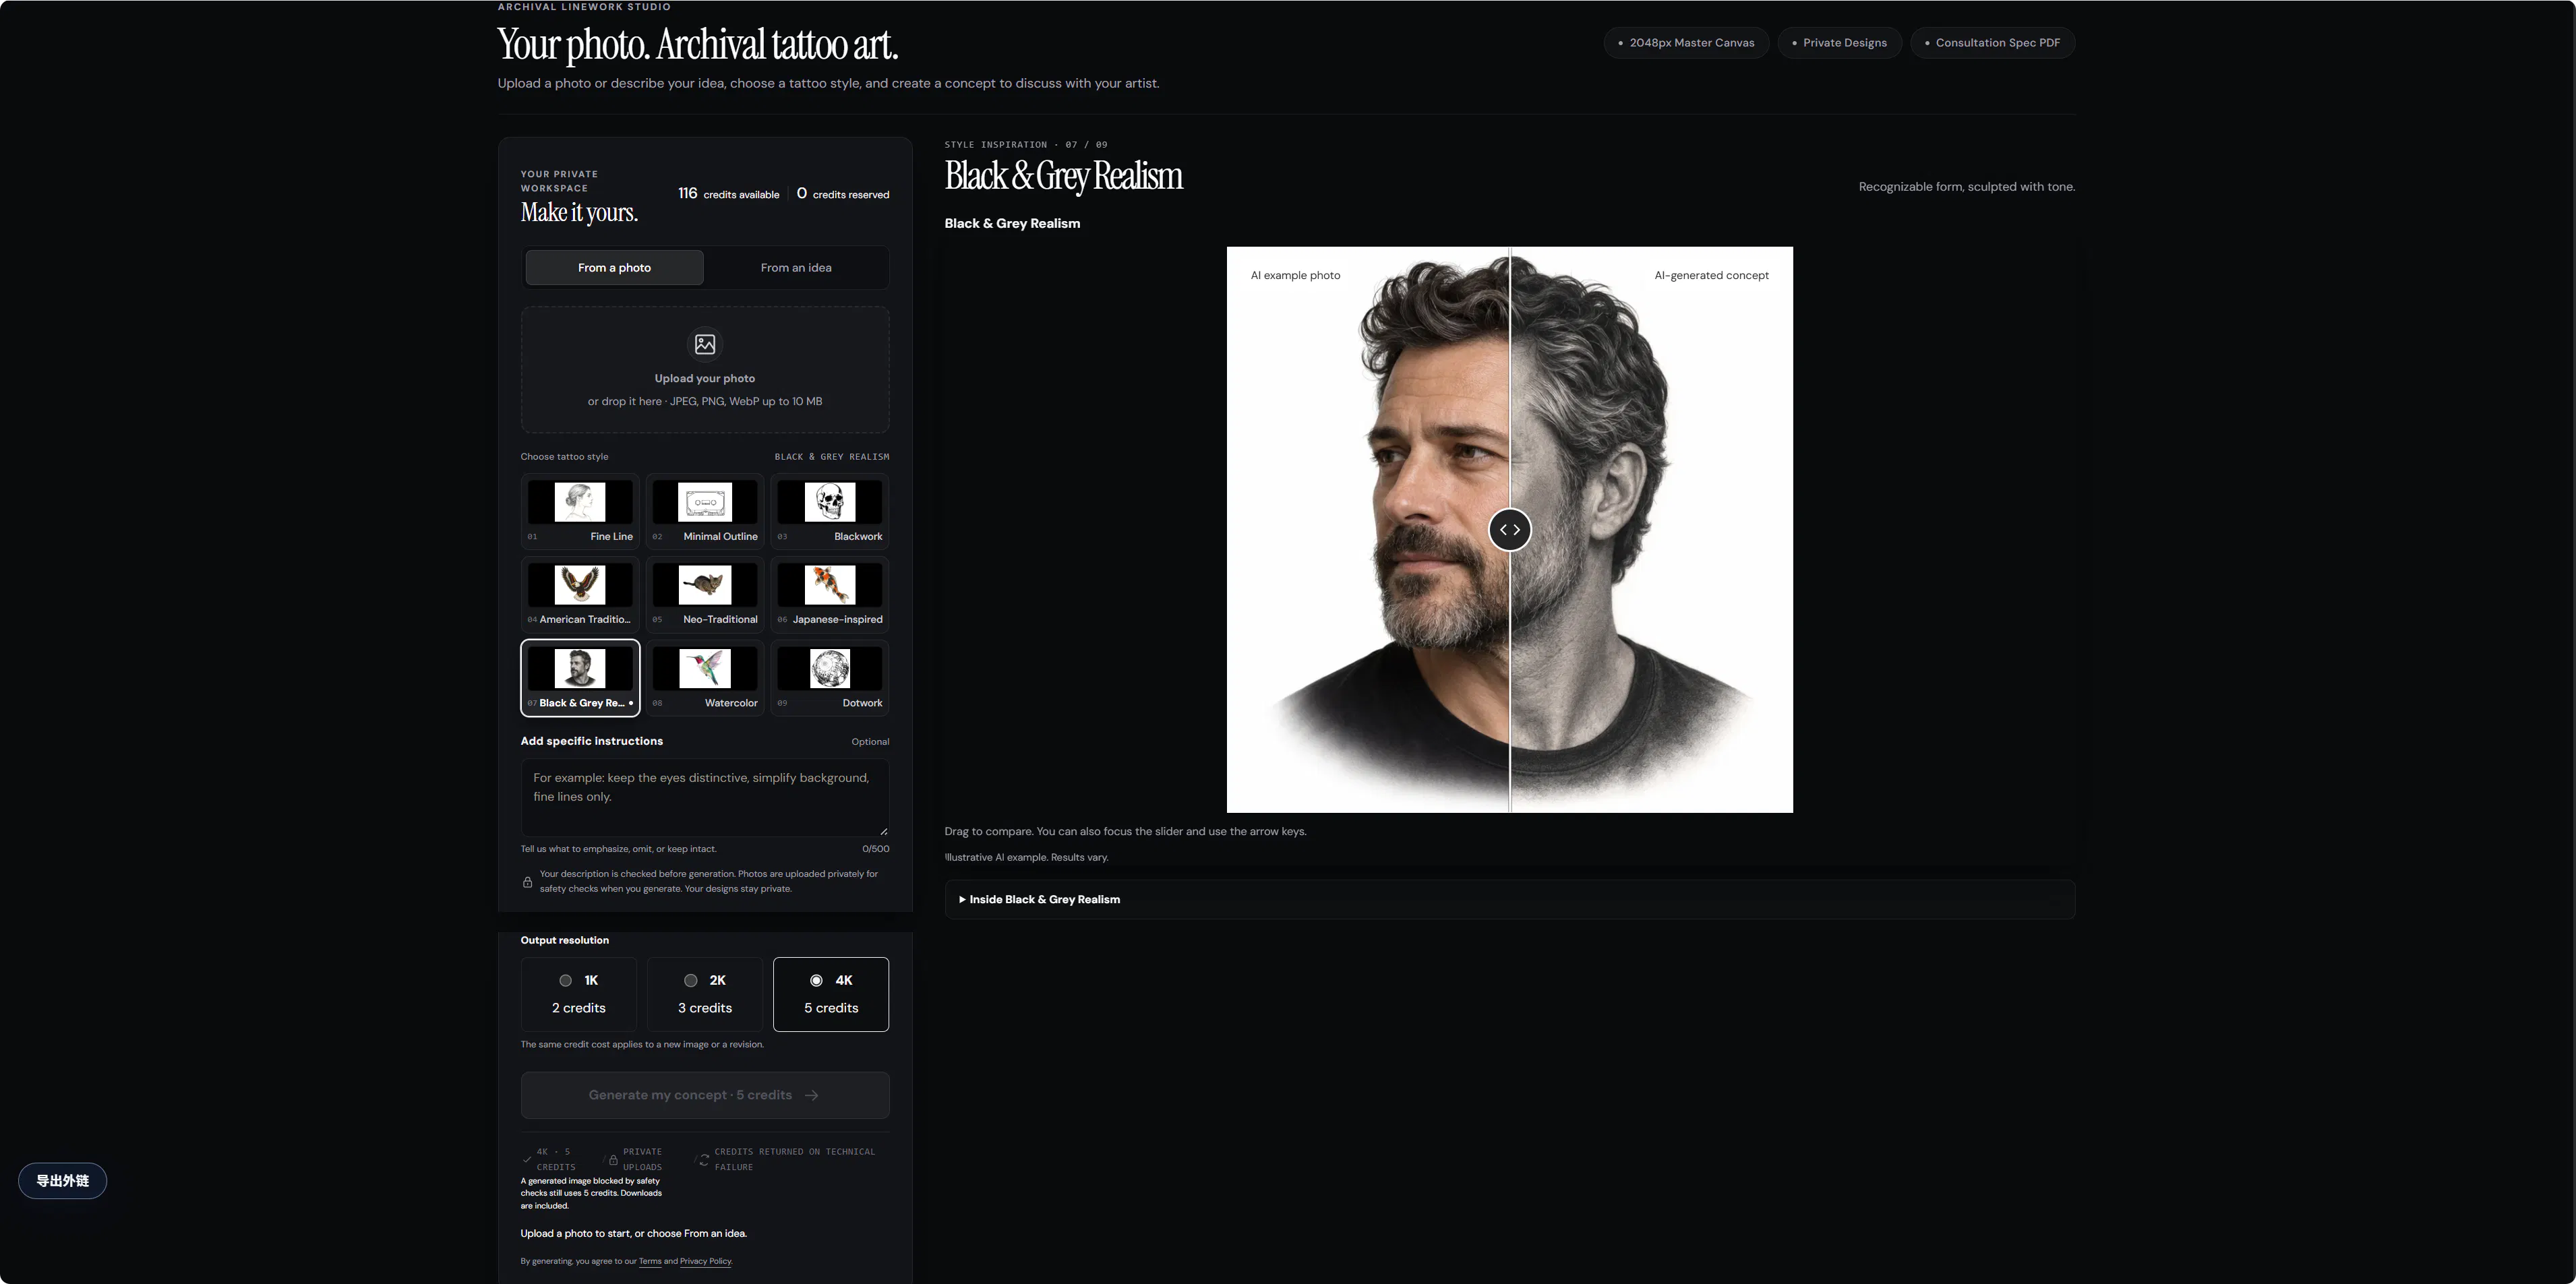Open the Terms link
2576x1284 pixels.
click(650, 1262)
